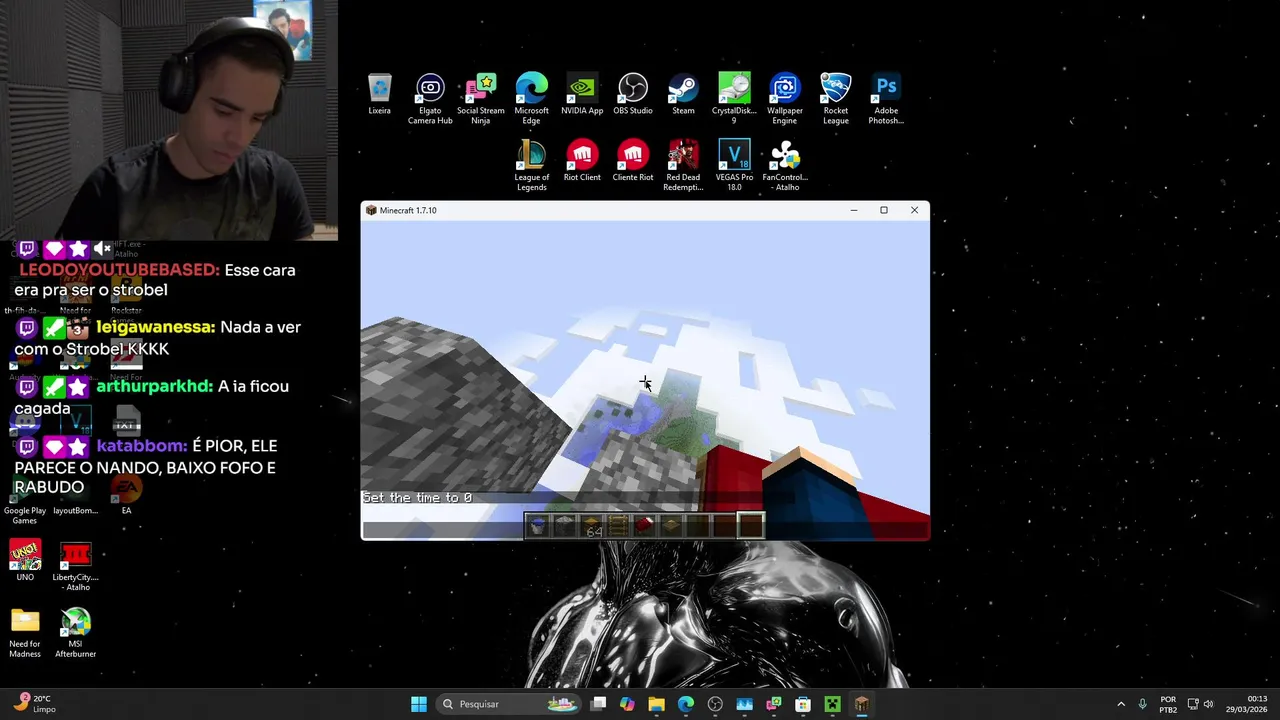Open the Cliente Riot desktop shortcut
1280x720 pixels.
click(633, 161)
